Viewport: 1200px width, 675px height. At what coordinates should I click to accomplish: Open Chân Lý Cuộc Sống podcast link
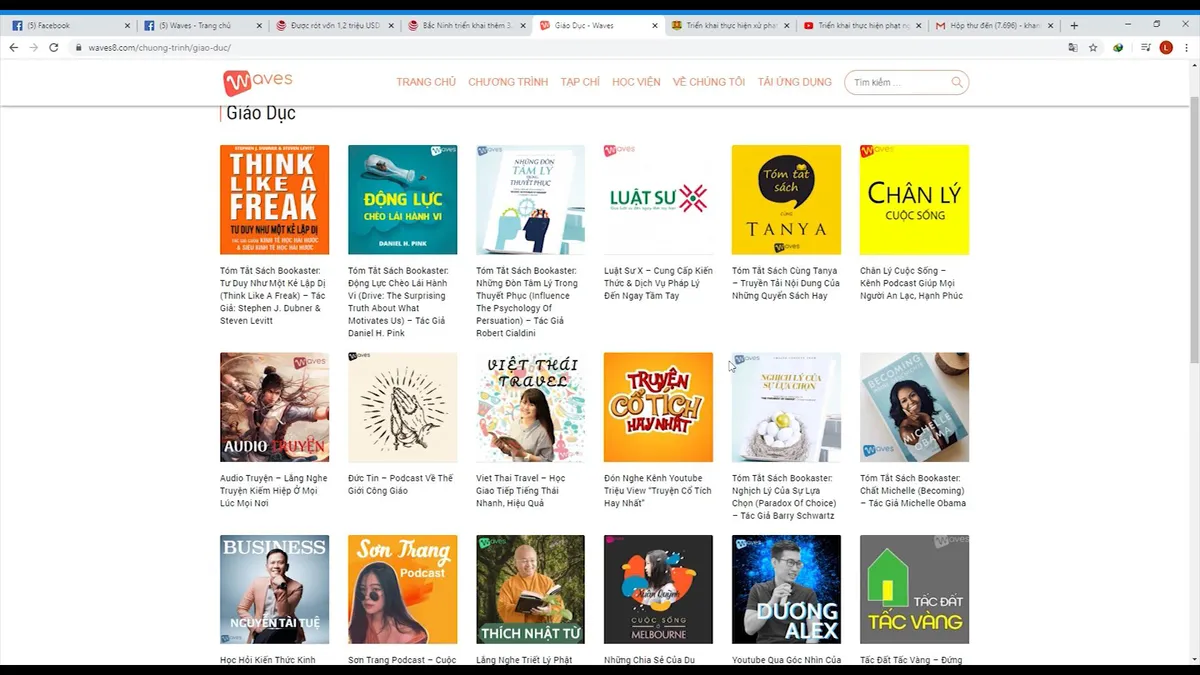912,283
